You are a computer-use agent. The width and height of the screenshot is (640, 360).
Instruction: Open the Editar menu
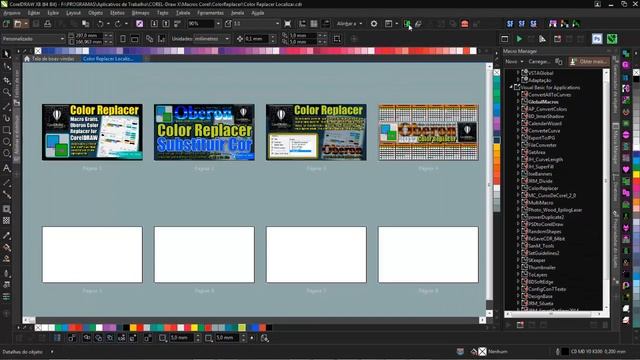(34, 13)
